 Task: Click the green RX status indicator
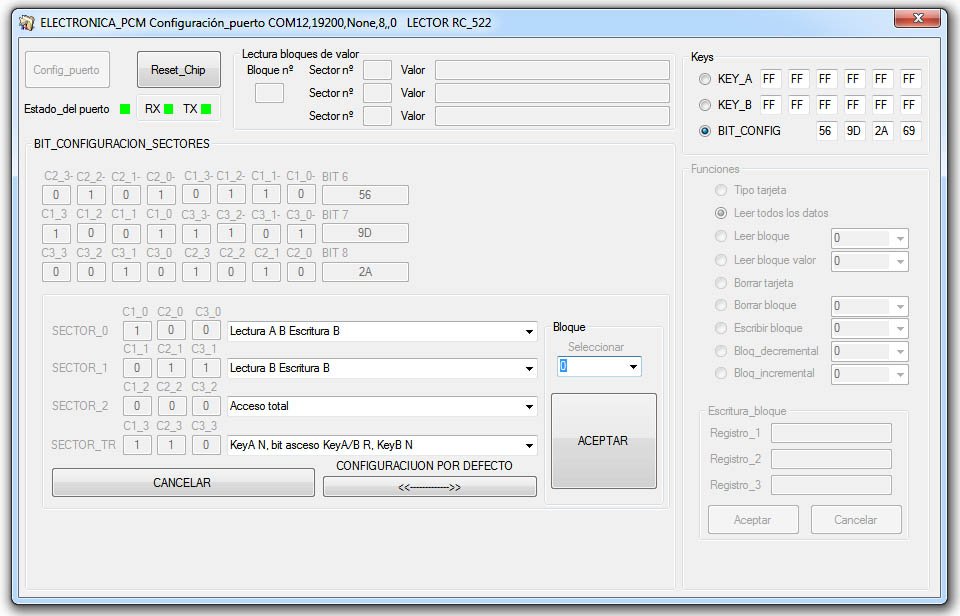pyautogui.click(x=169, y=109)
